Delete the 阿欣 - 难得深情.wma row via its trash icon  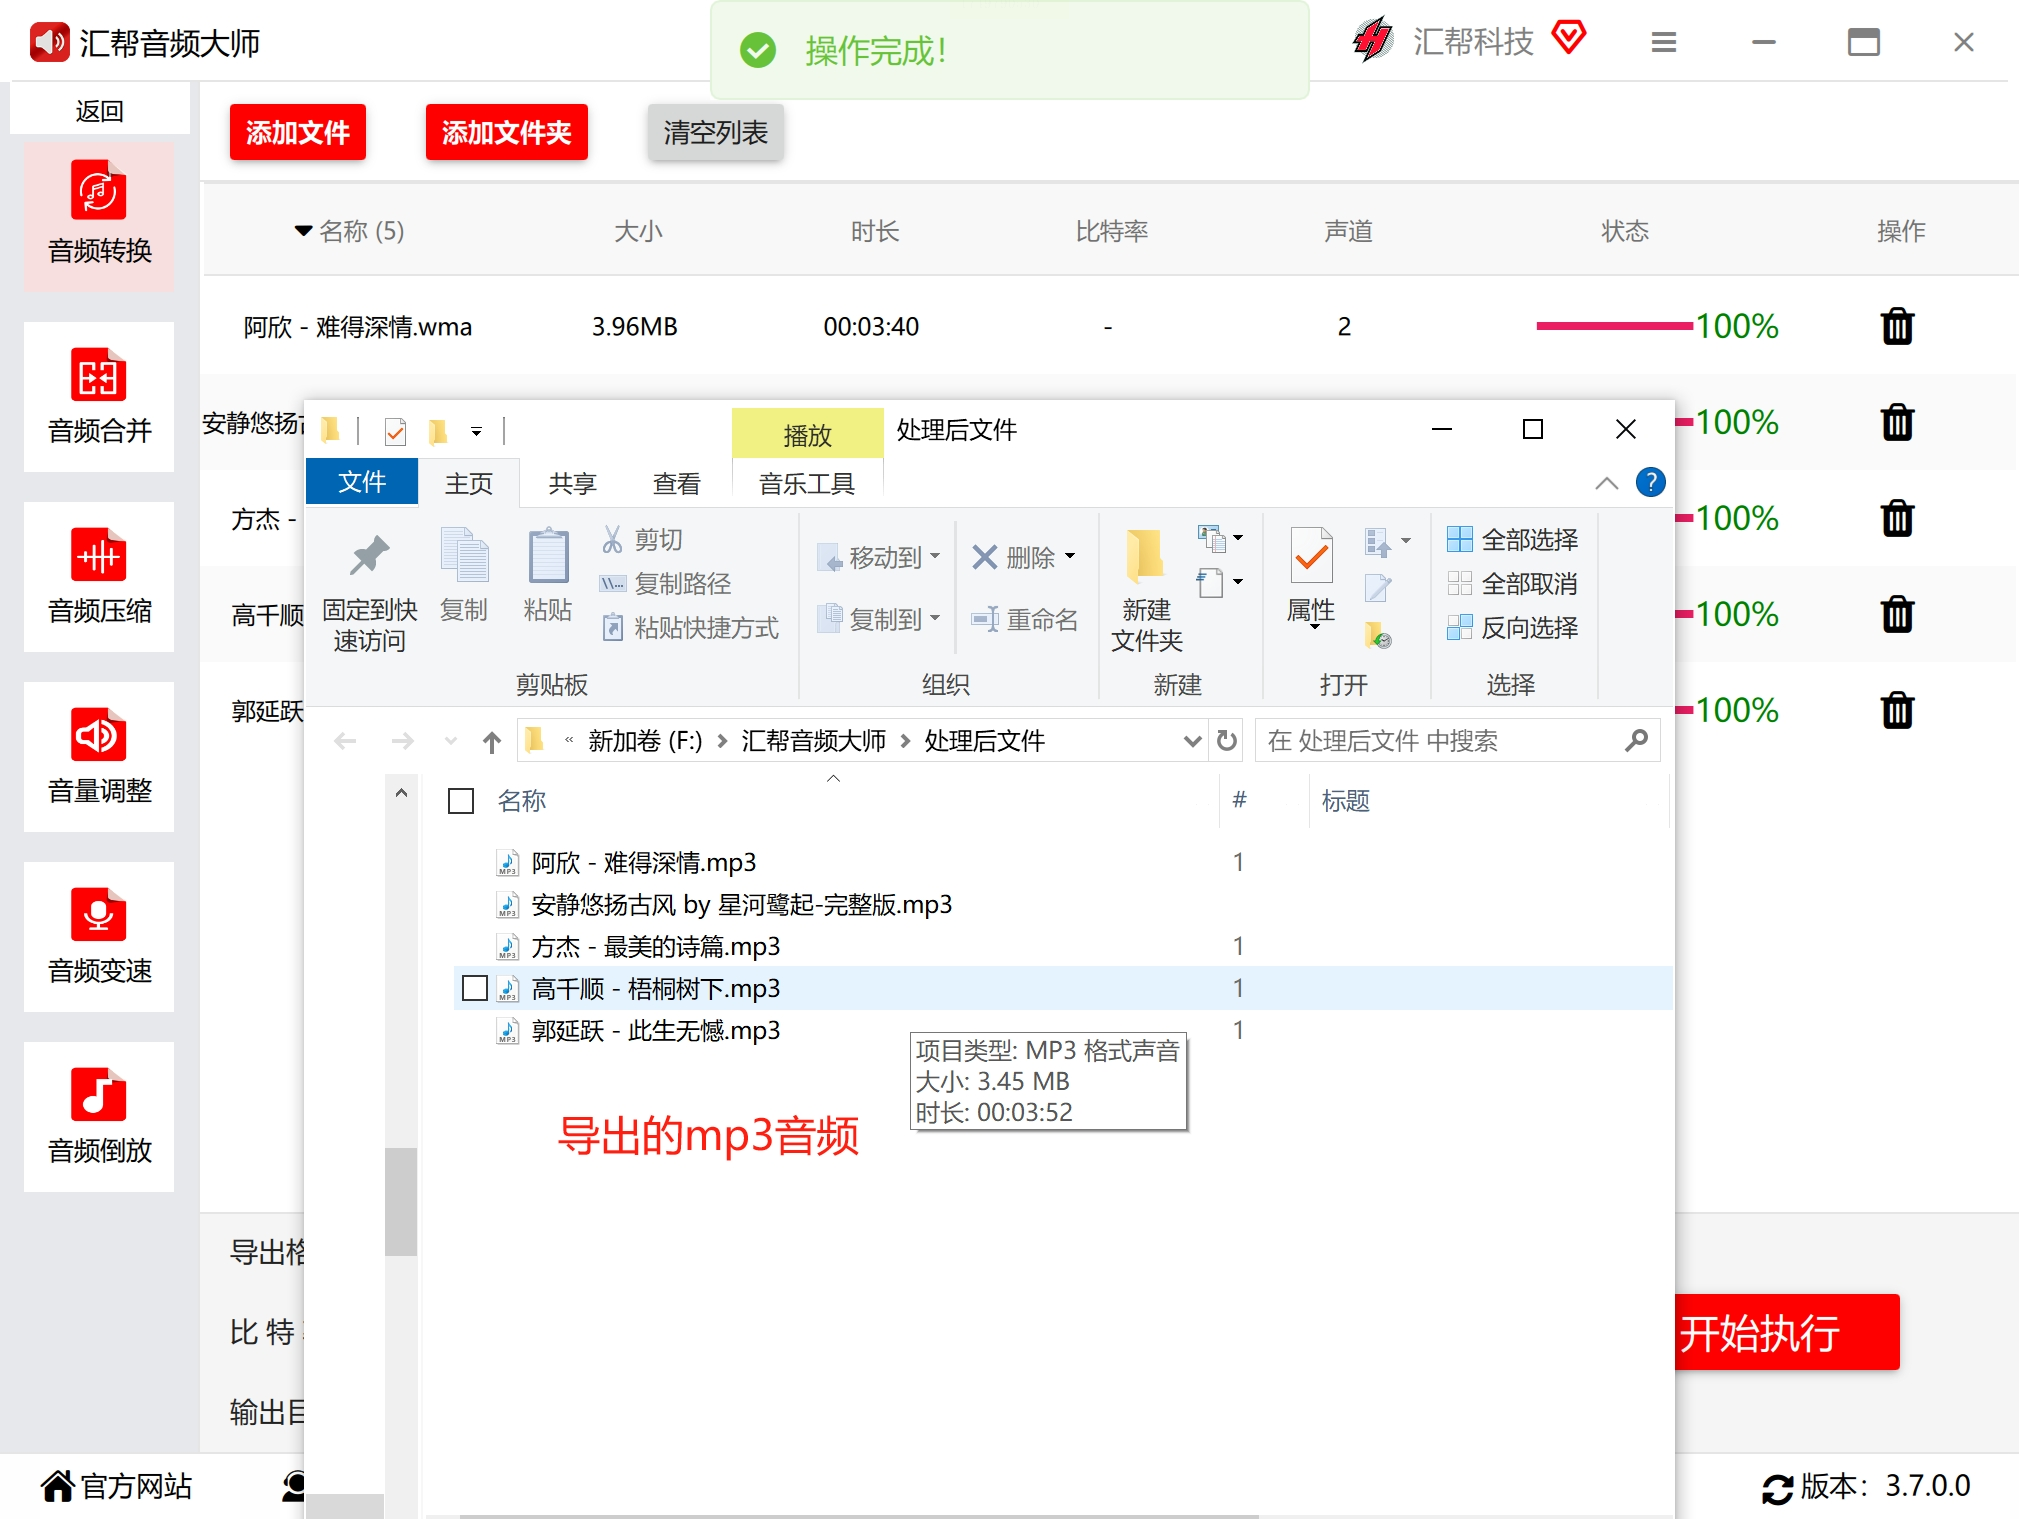[1897, 326]
